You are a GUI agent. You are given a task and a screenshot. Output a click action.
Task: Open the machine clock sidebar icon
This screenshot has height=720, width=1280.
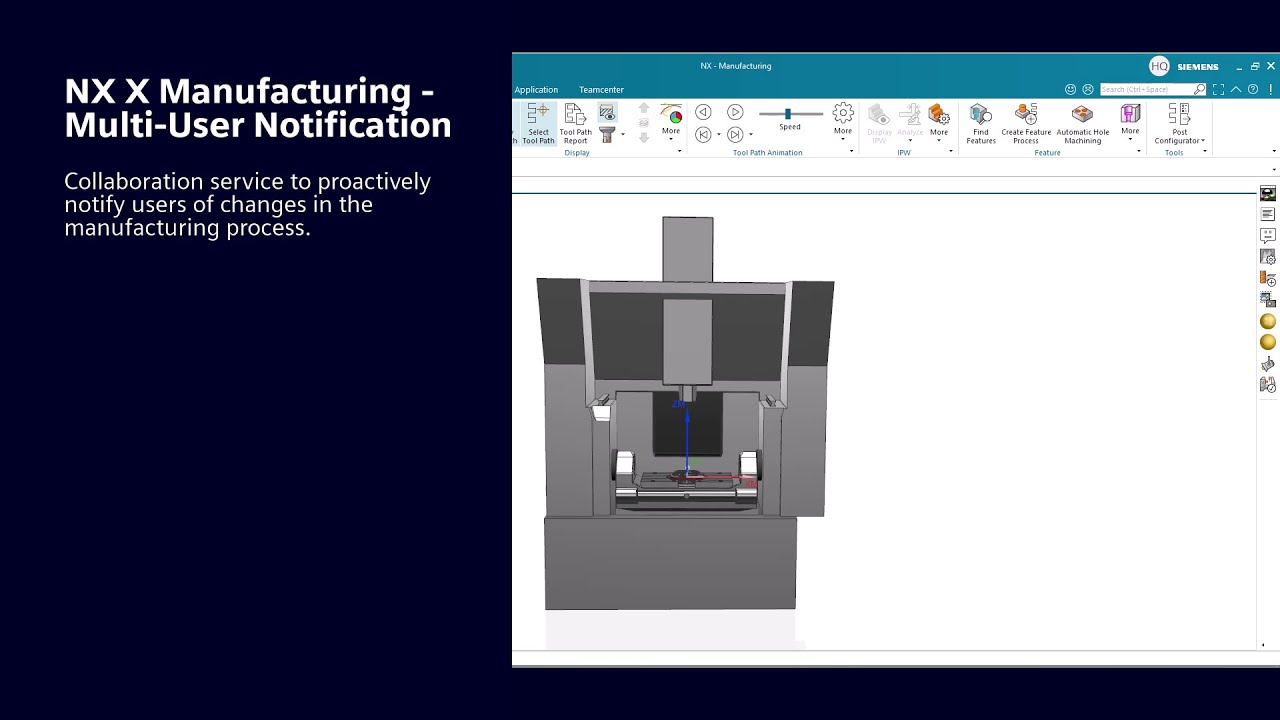1268,385
